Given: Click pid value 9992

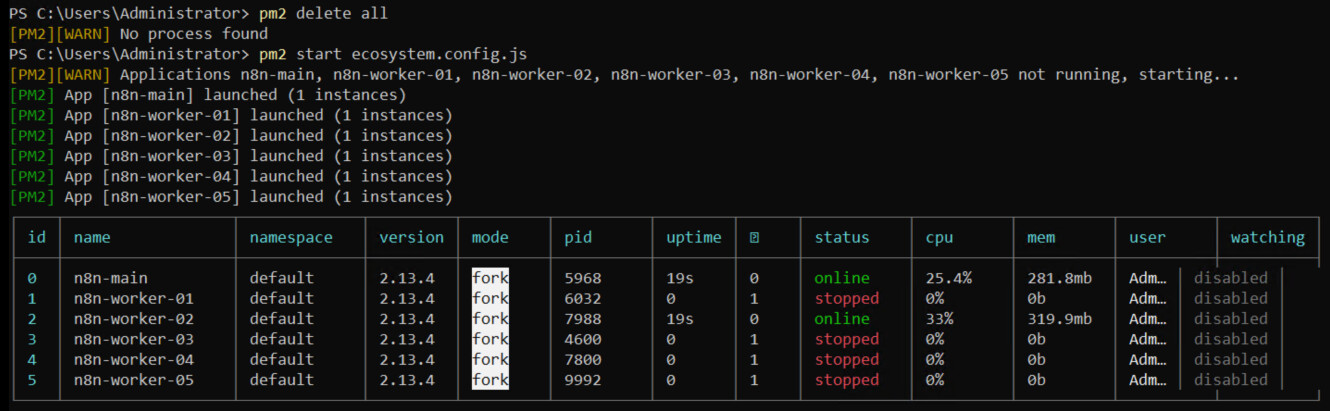Looking at the screenshot, I should (x=583, y=380).
